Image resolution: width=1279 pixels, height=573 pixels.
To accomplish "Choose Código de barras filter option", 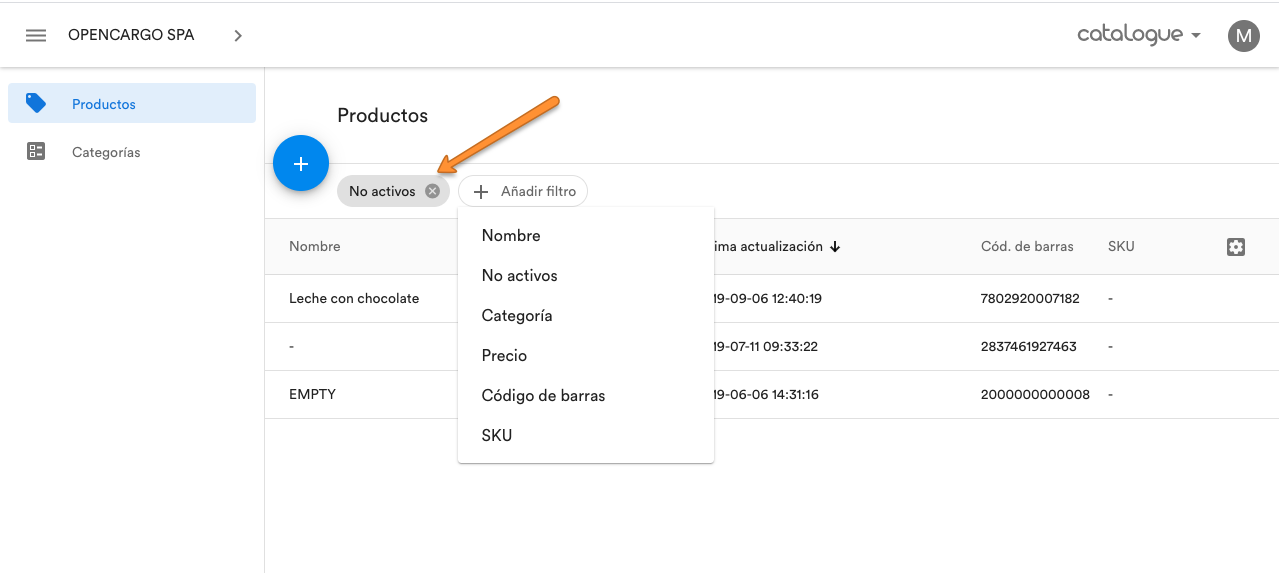I will click(543, 396).
